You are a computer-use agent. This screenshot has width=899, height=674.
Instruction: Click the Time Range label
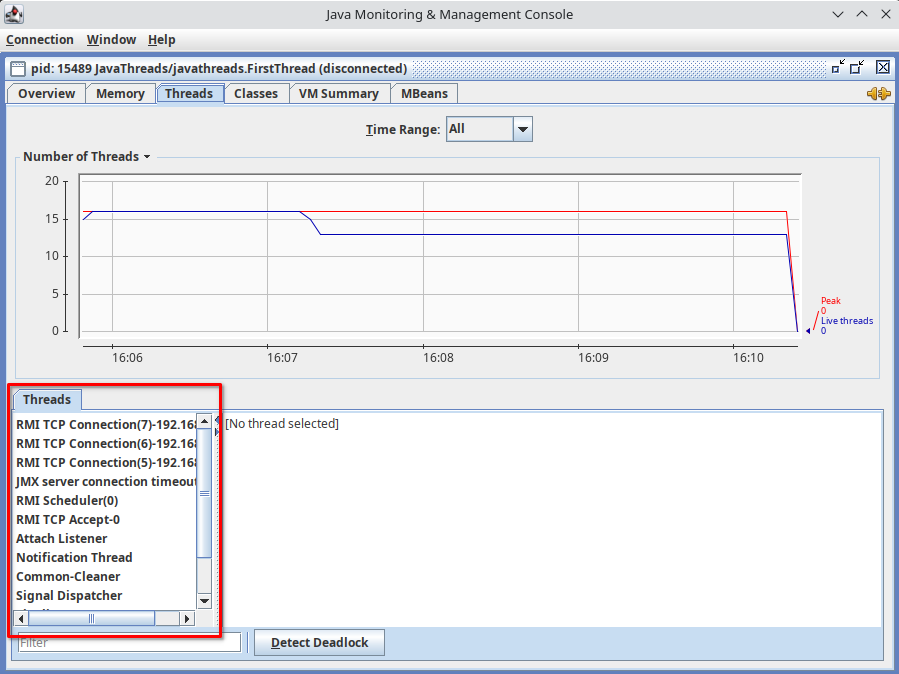pyautogui.click(x=403, y=130)
